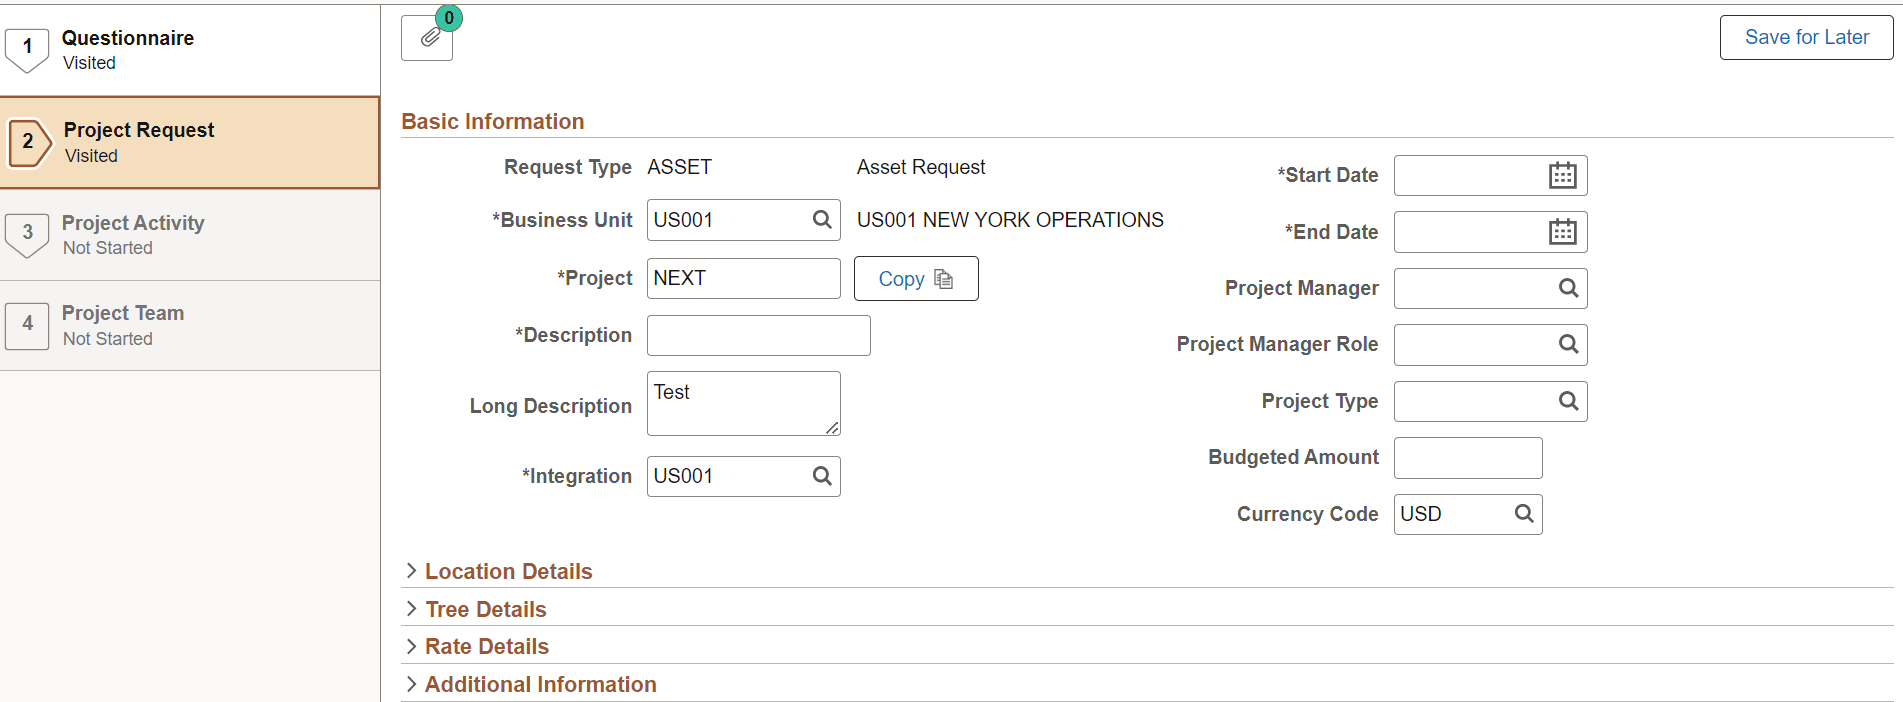Open the attachments paperclip icon
Viewport: 1903px width, 702px height.
coord(427,38)
